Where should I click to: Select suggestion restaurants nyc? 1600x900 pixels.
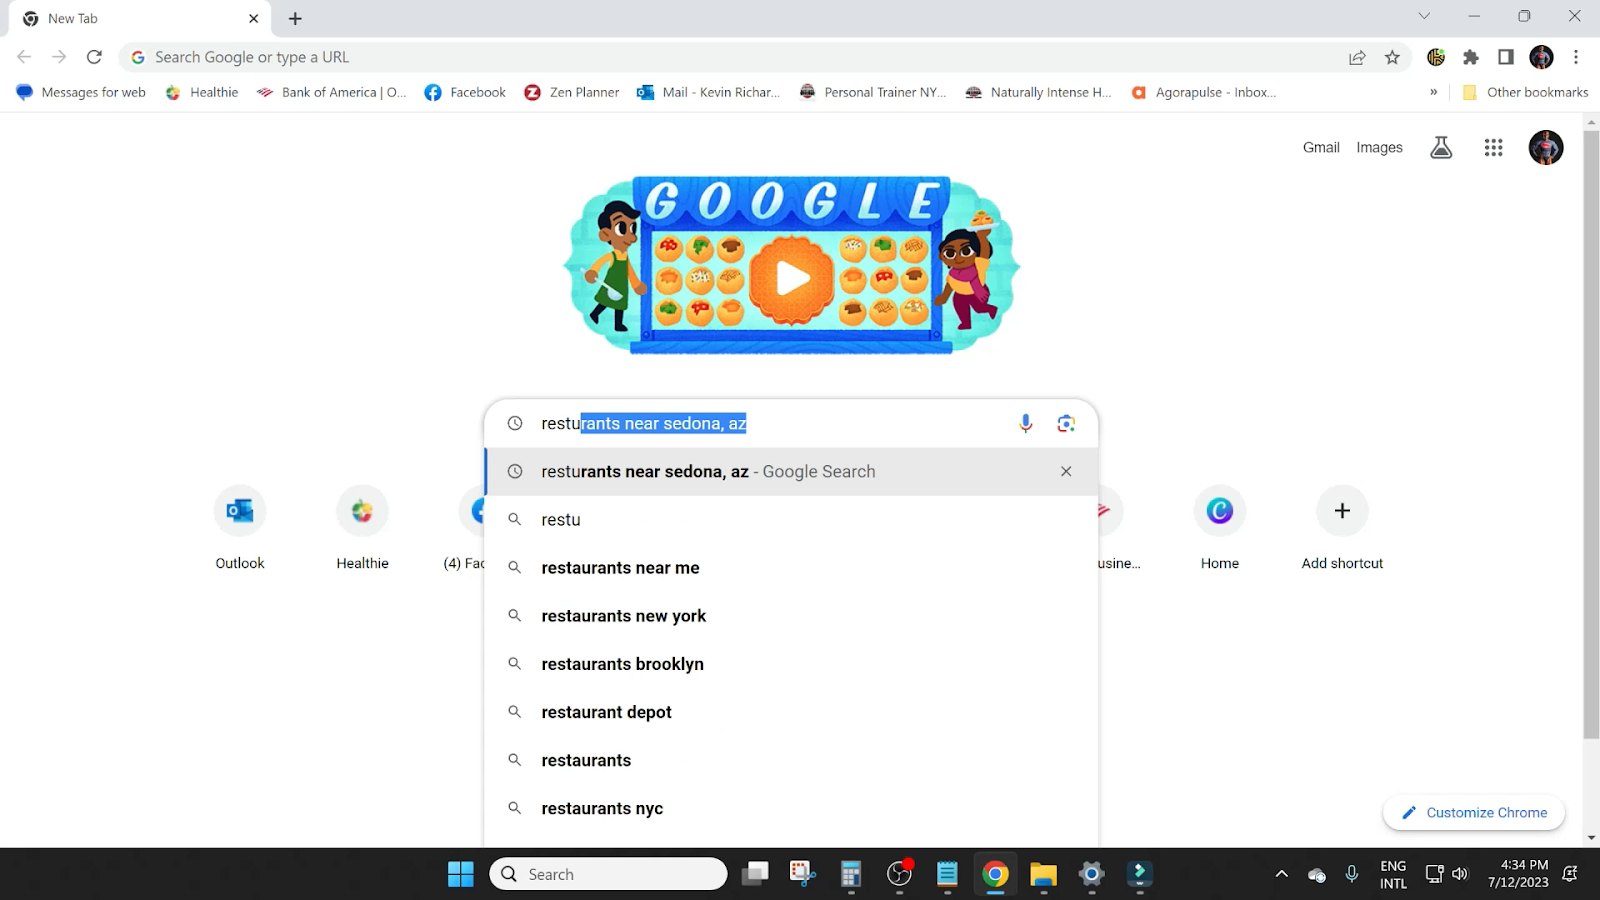coord(791,808)
